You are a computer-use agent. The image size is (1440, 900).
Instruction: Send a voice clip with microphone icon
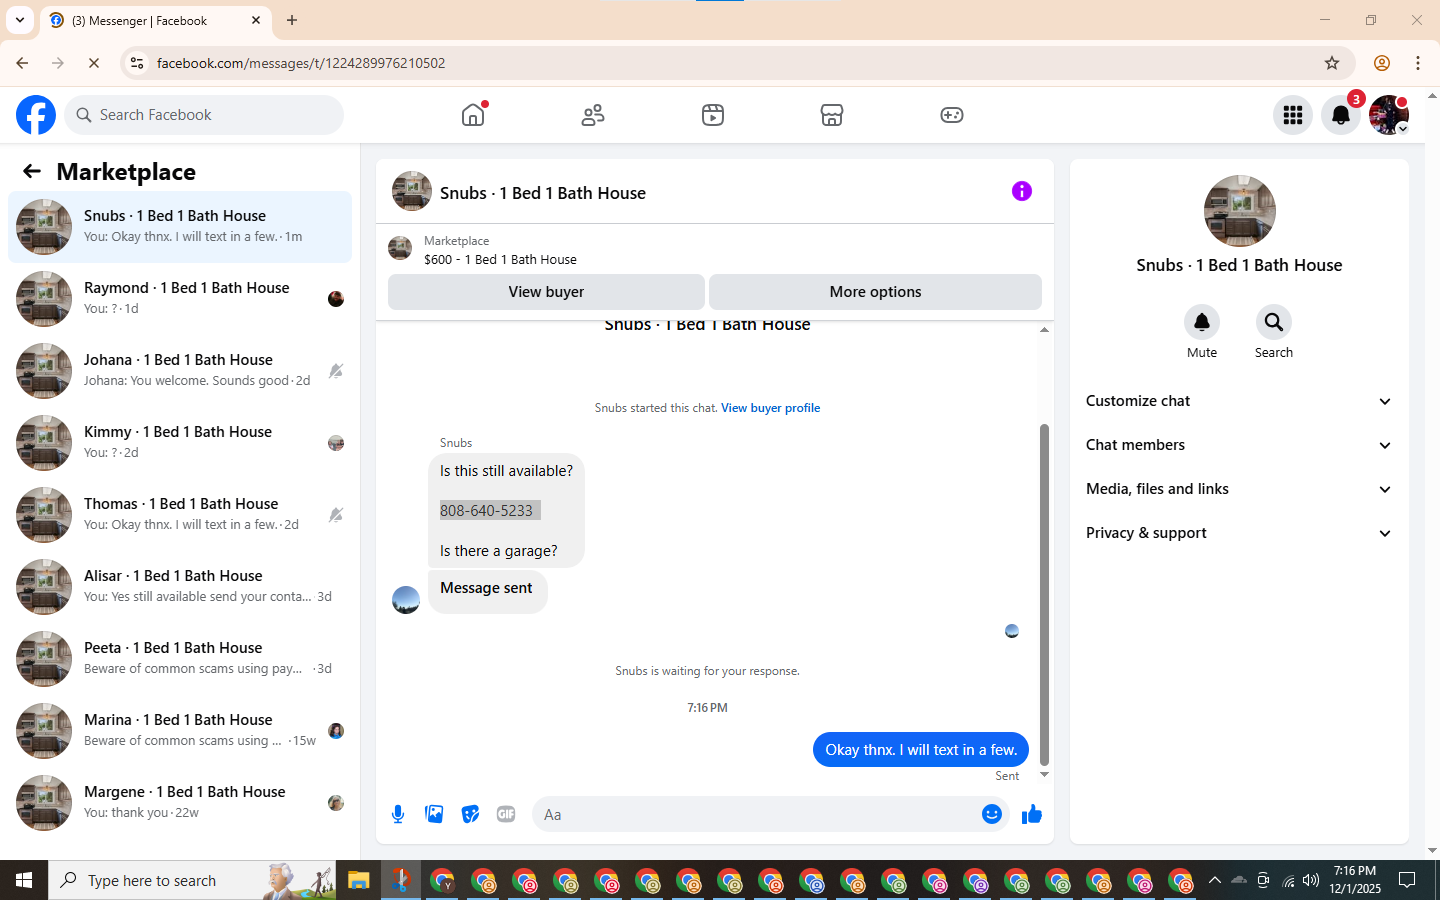pos(398,814)
